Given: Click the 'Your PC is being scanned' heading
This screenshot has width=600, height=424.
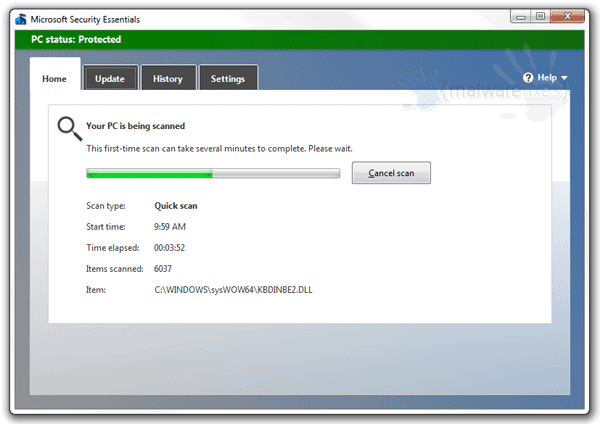Looking at the screenshot, I should tap(135, 126).
